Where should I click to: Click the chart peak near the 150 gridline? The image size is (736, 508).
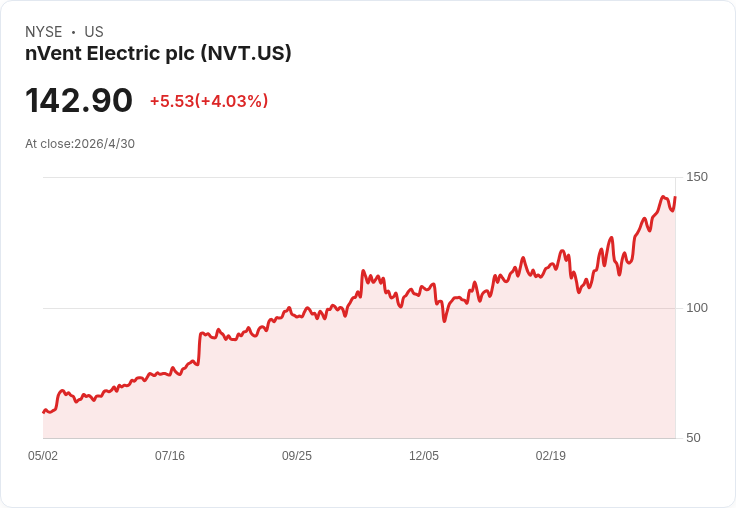point(663,197)
